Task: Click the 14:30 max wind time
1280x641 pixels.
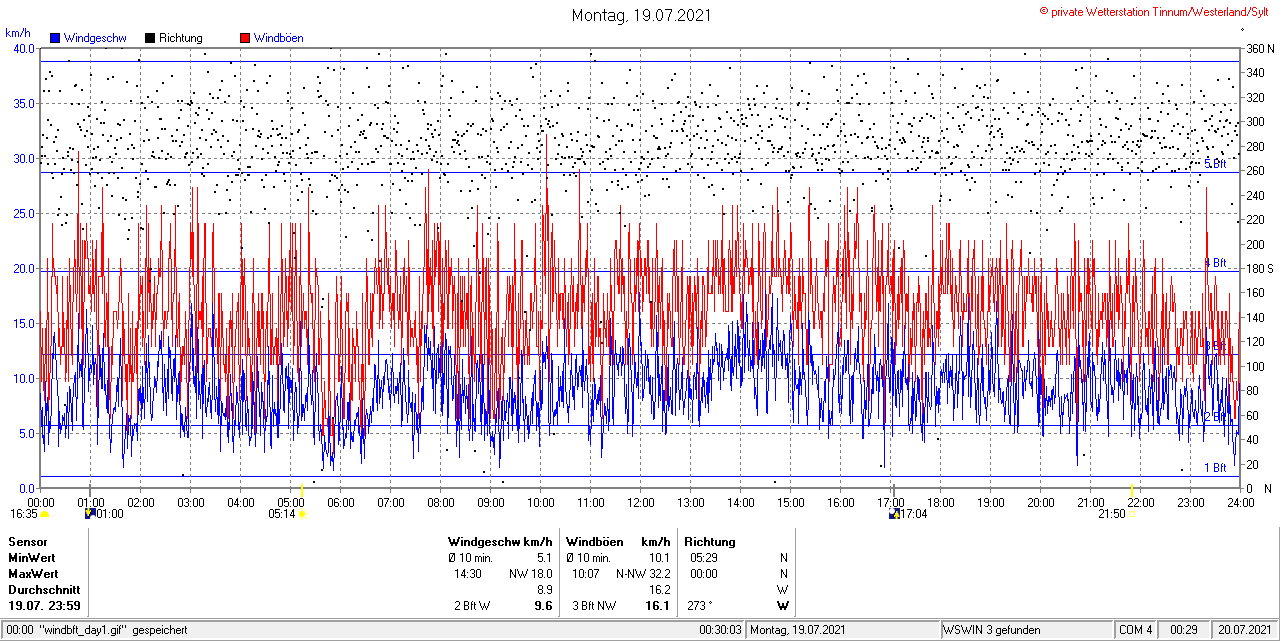Action: click(x=468, y=574)
